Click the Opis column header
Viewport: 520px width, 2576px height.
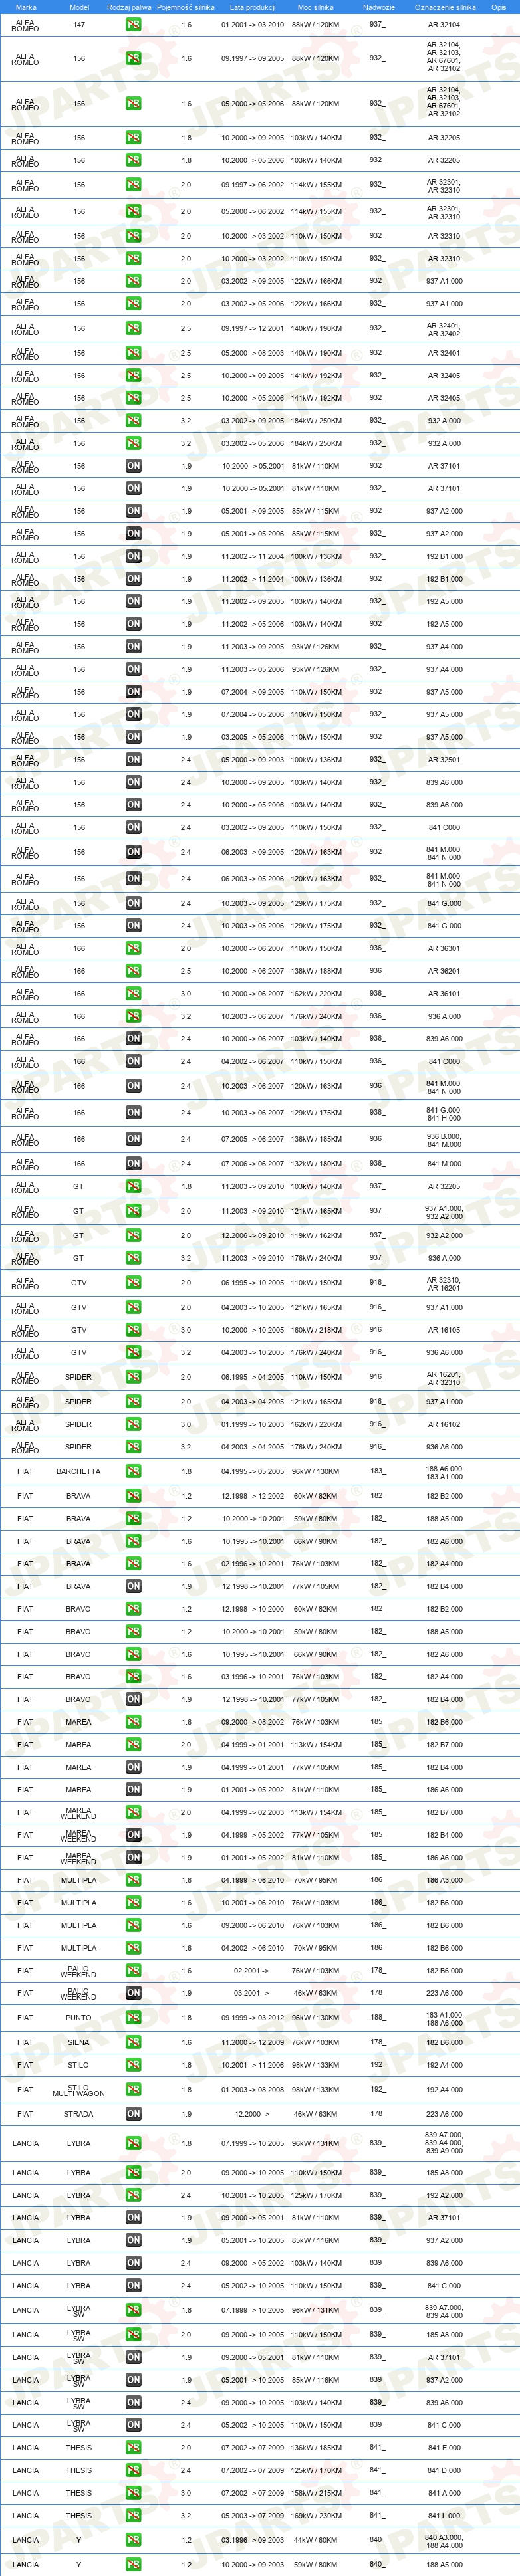point(499,7)
